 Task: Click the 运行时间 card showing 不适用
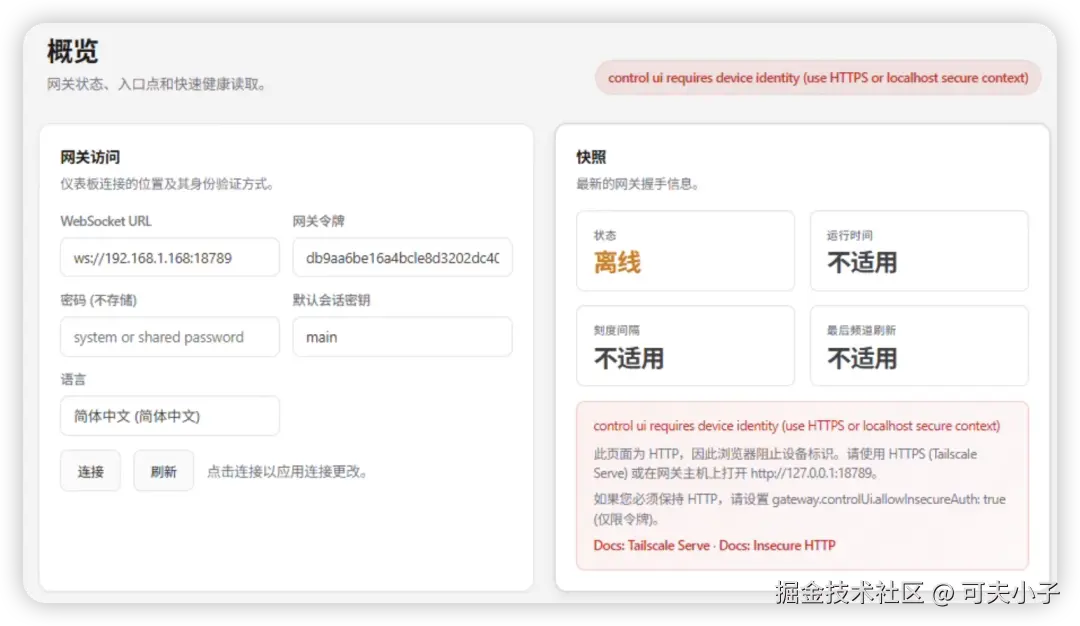[919, 251]
